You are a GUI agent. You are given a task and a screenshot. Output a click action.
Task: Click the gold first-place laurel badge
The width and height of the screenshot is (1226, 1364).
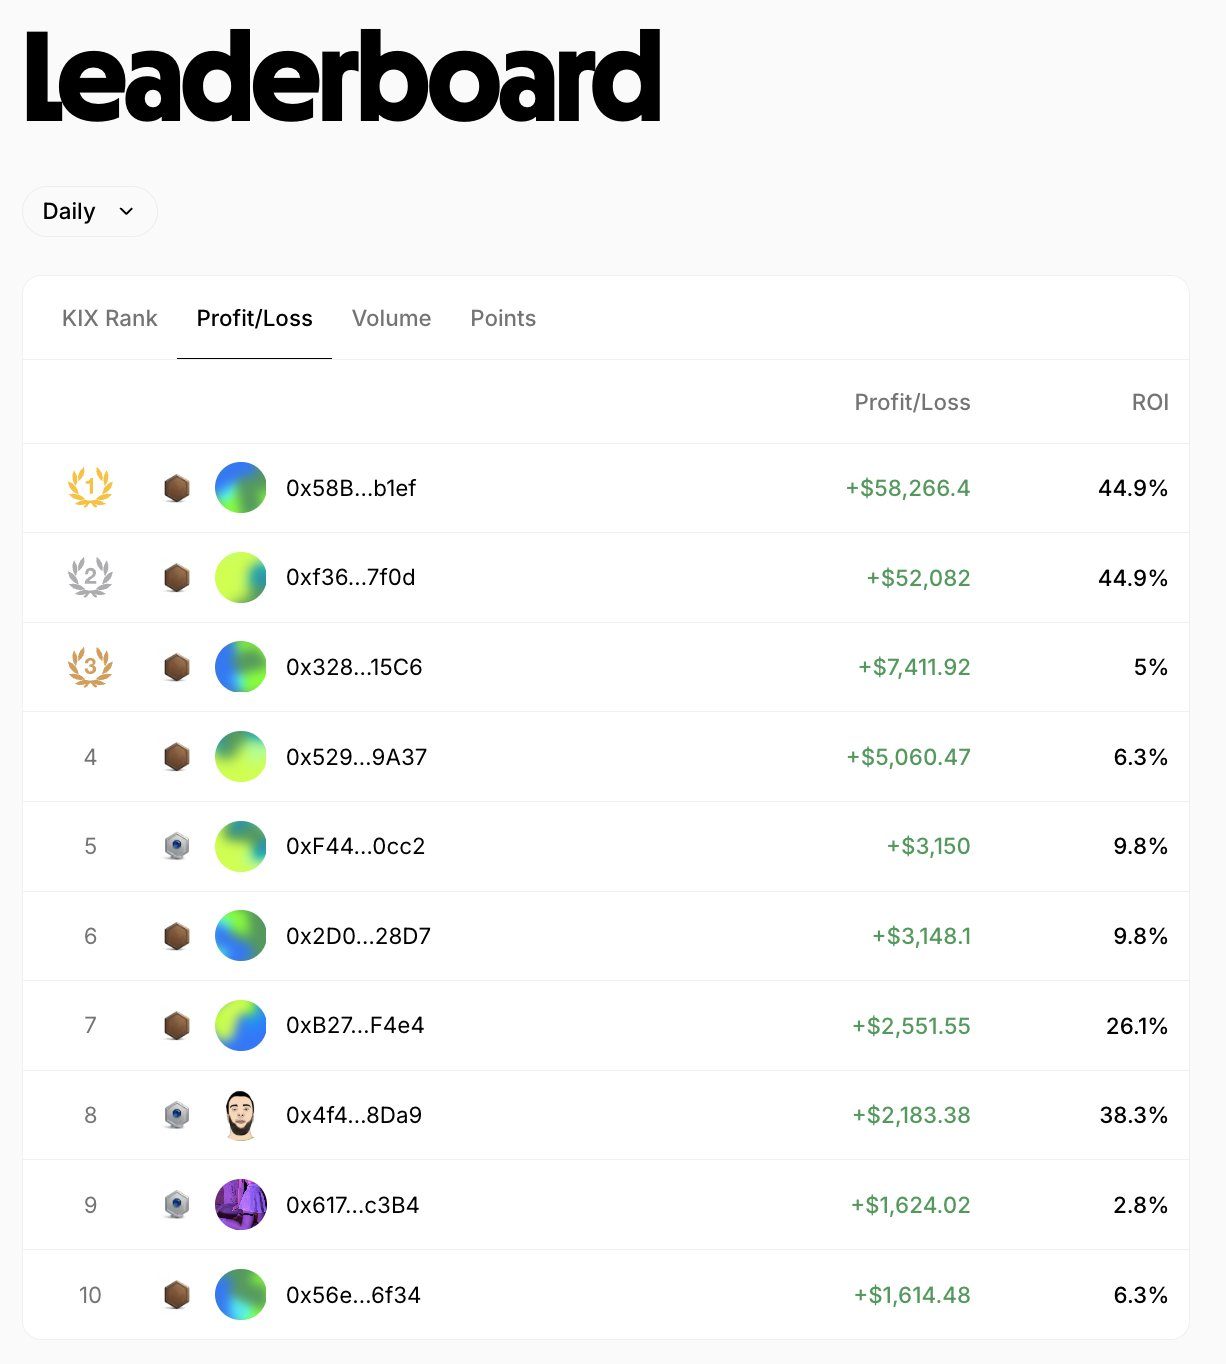pos(90,488)
